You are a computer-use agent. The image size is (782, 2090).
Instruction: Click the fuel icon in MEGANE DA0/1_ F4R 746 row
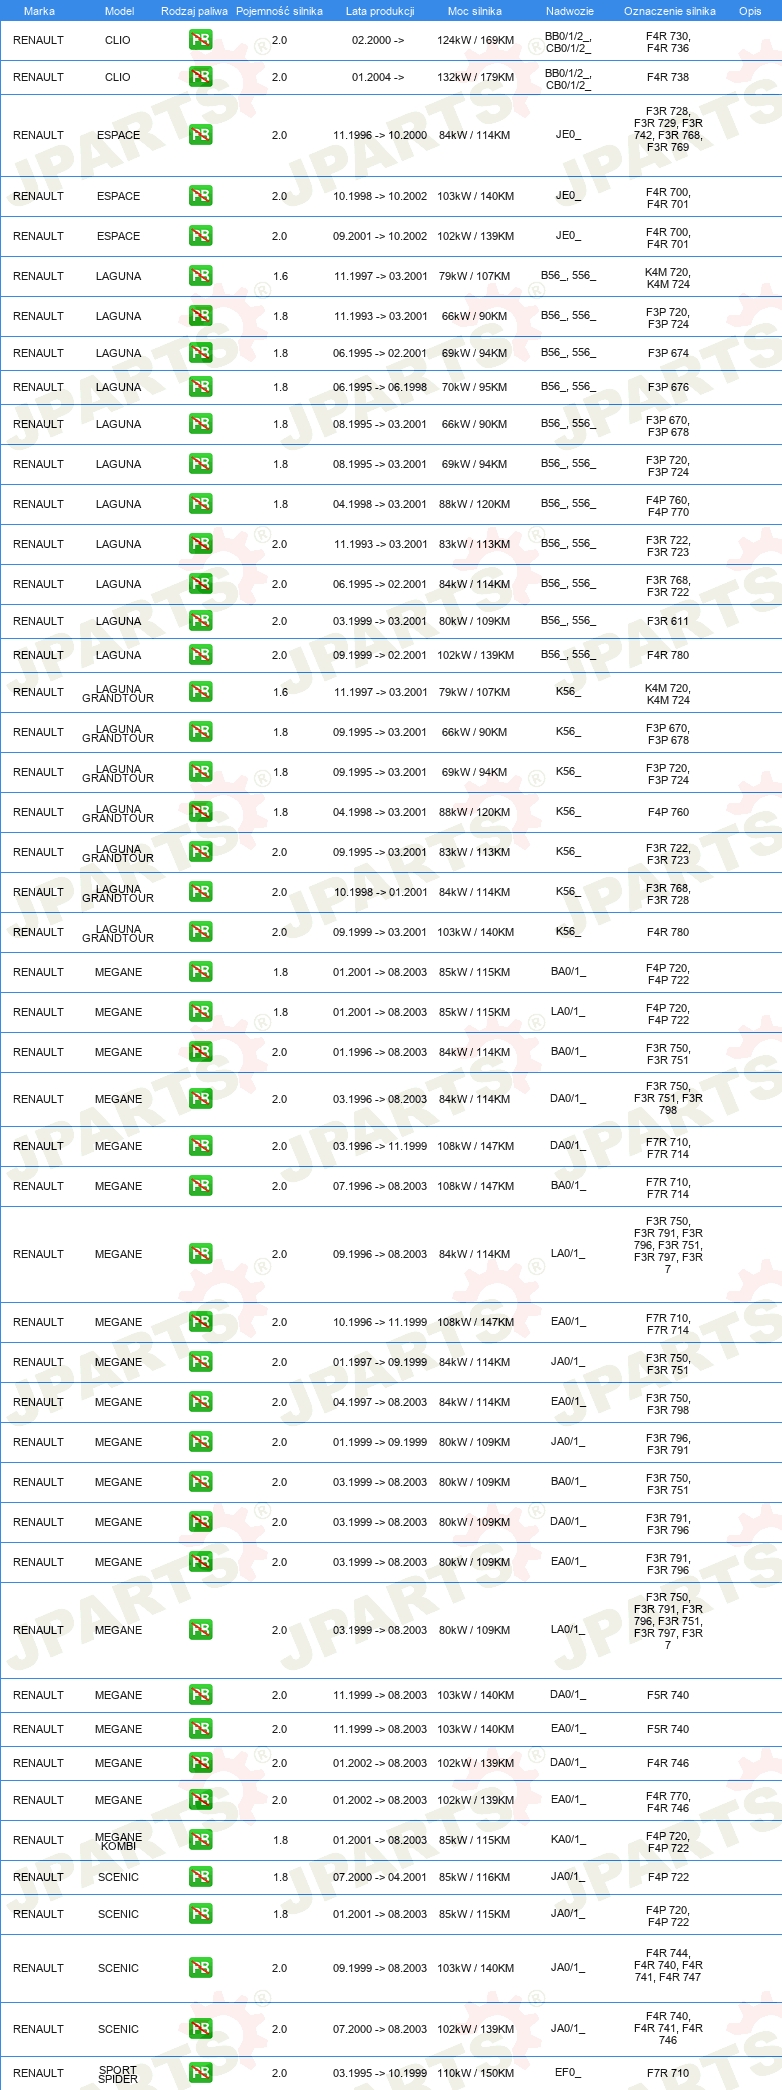tap(200, 1763)
